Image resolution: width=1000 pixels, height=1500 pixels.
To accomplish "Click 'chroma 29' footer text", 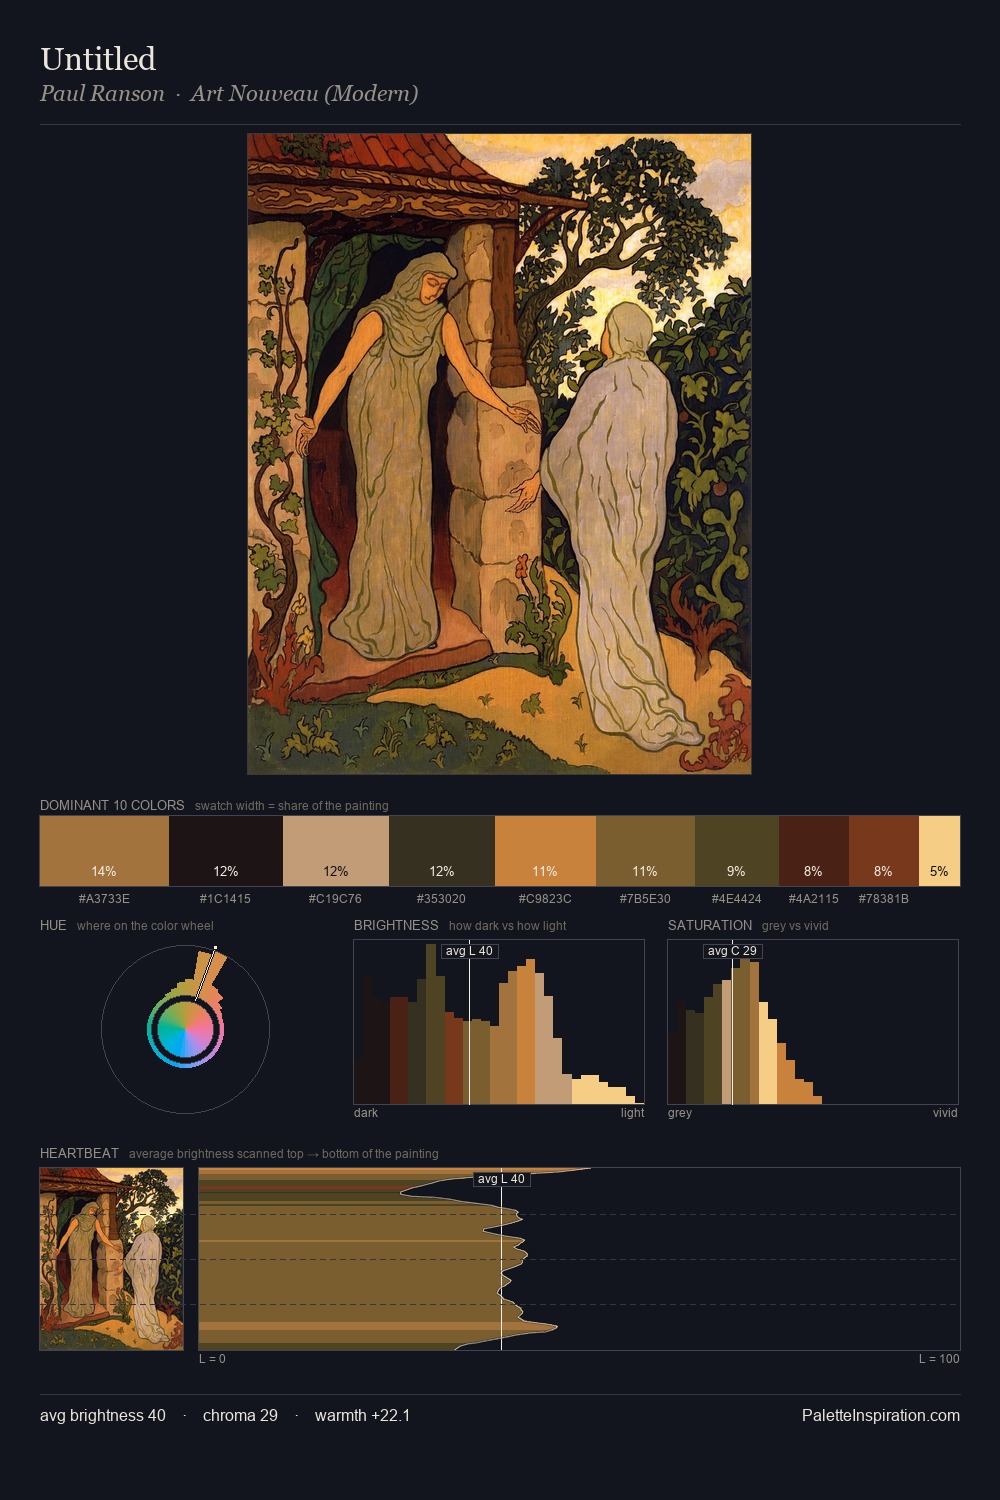I will point(240,1415).
